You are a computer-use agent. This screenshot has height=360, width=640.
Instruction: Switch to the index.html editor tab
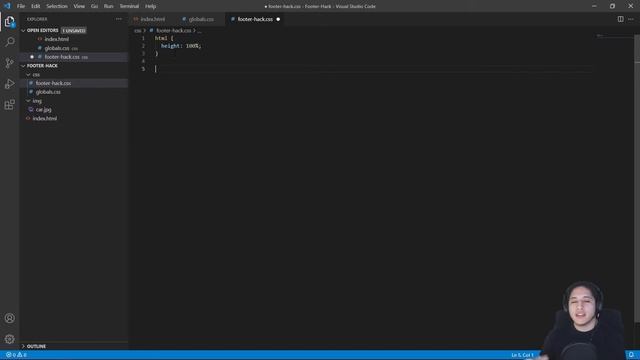tap(151, 19)
